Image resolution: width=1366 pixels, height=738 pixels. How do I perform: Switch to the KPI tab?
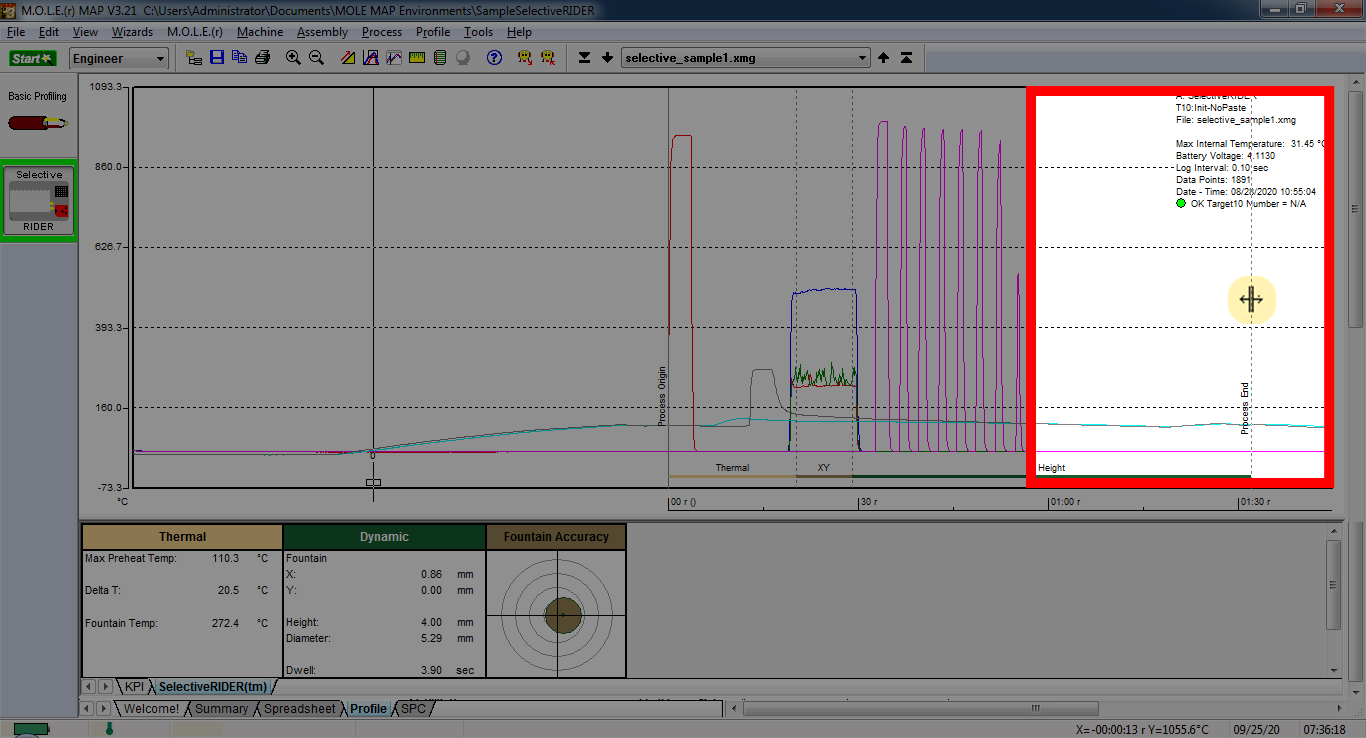pyautogui.click(x=134, y=687)
